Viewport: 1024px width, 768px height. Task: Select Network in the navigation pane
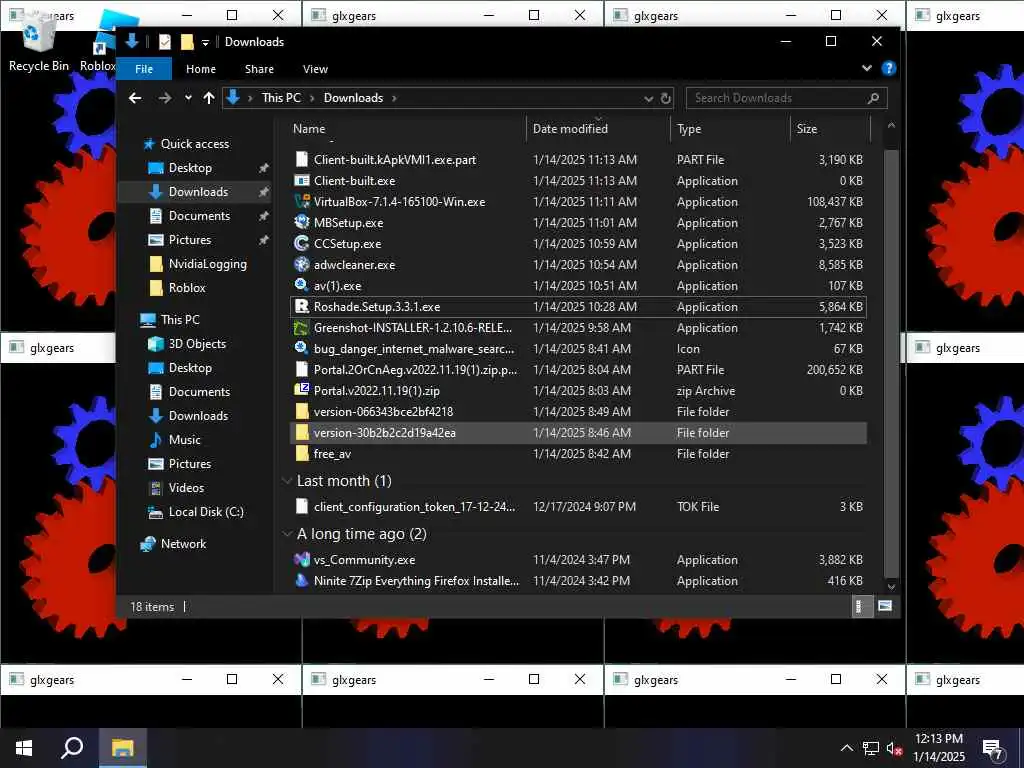183,544
